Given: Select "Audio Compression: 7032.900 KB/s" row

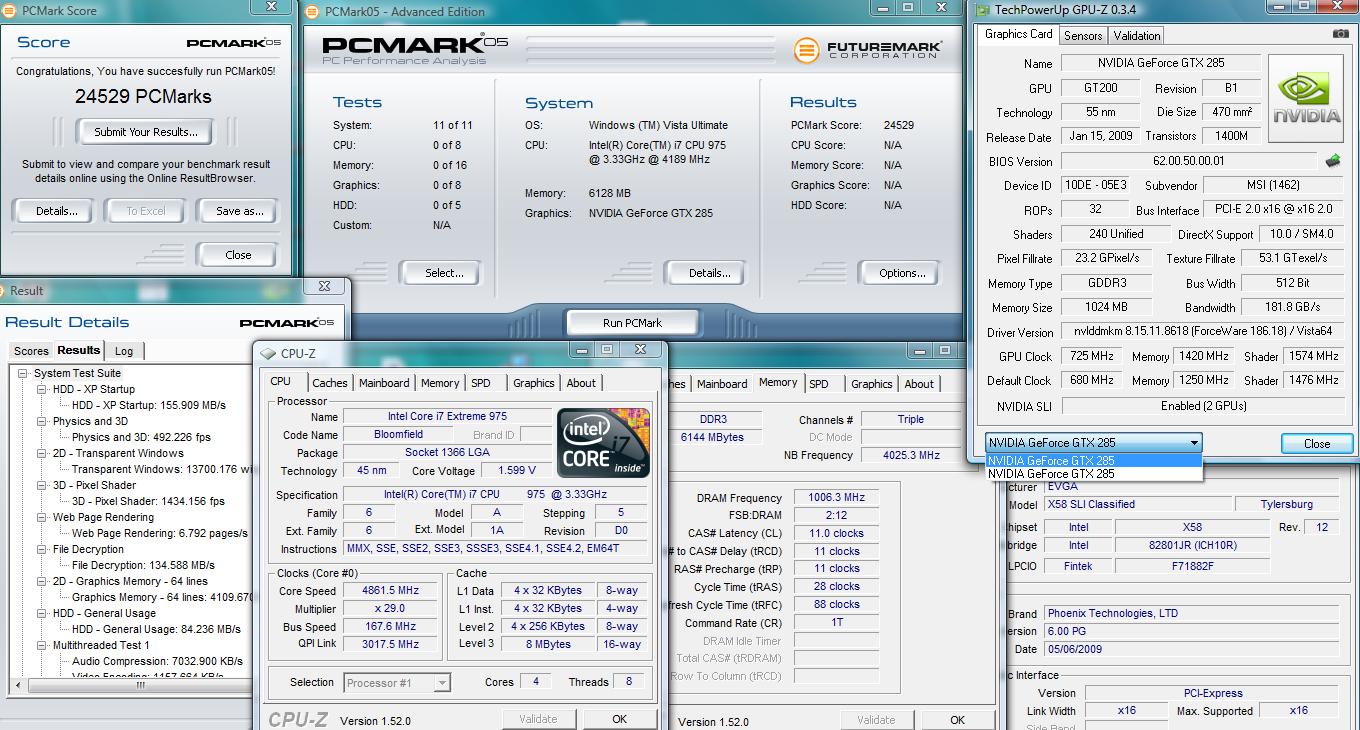Looking at the screenshot, I should click(157, 661).
